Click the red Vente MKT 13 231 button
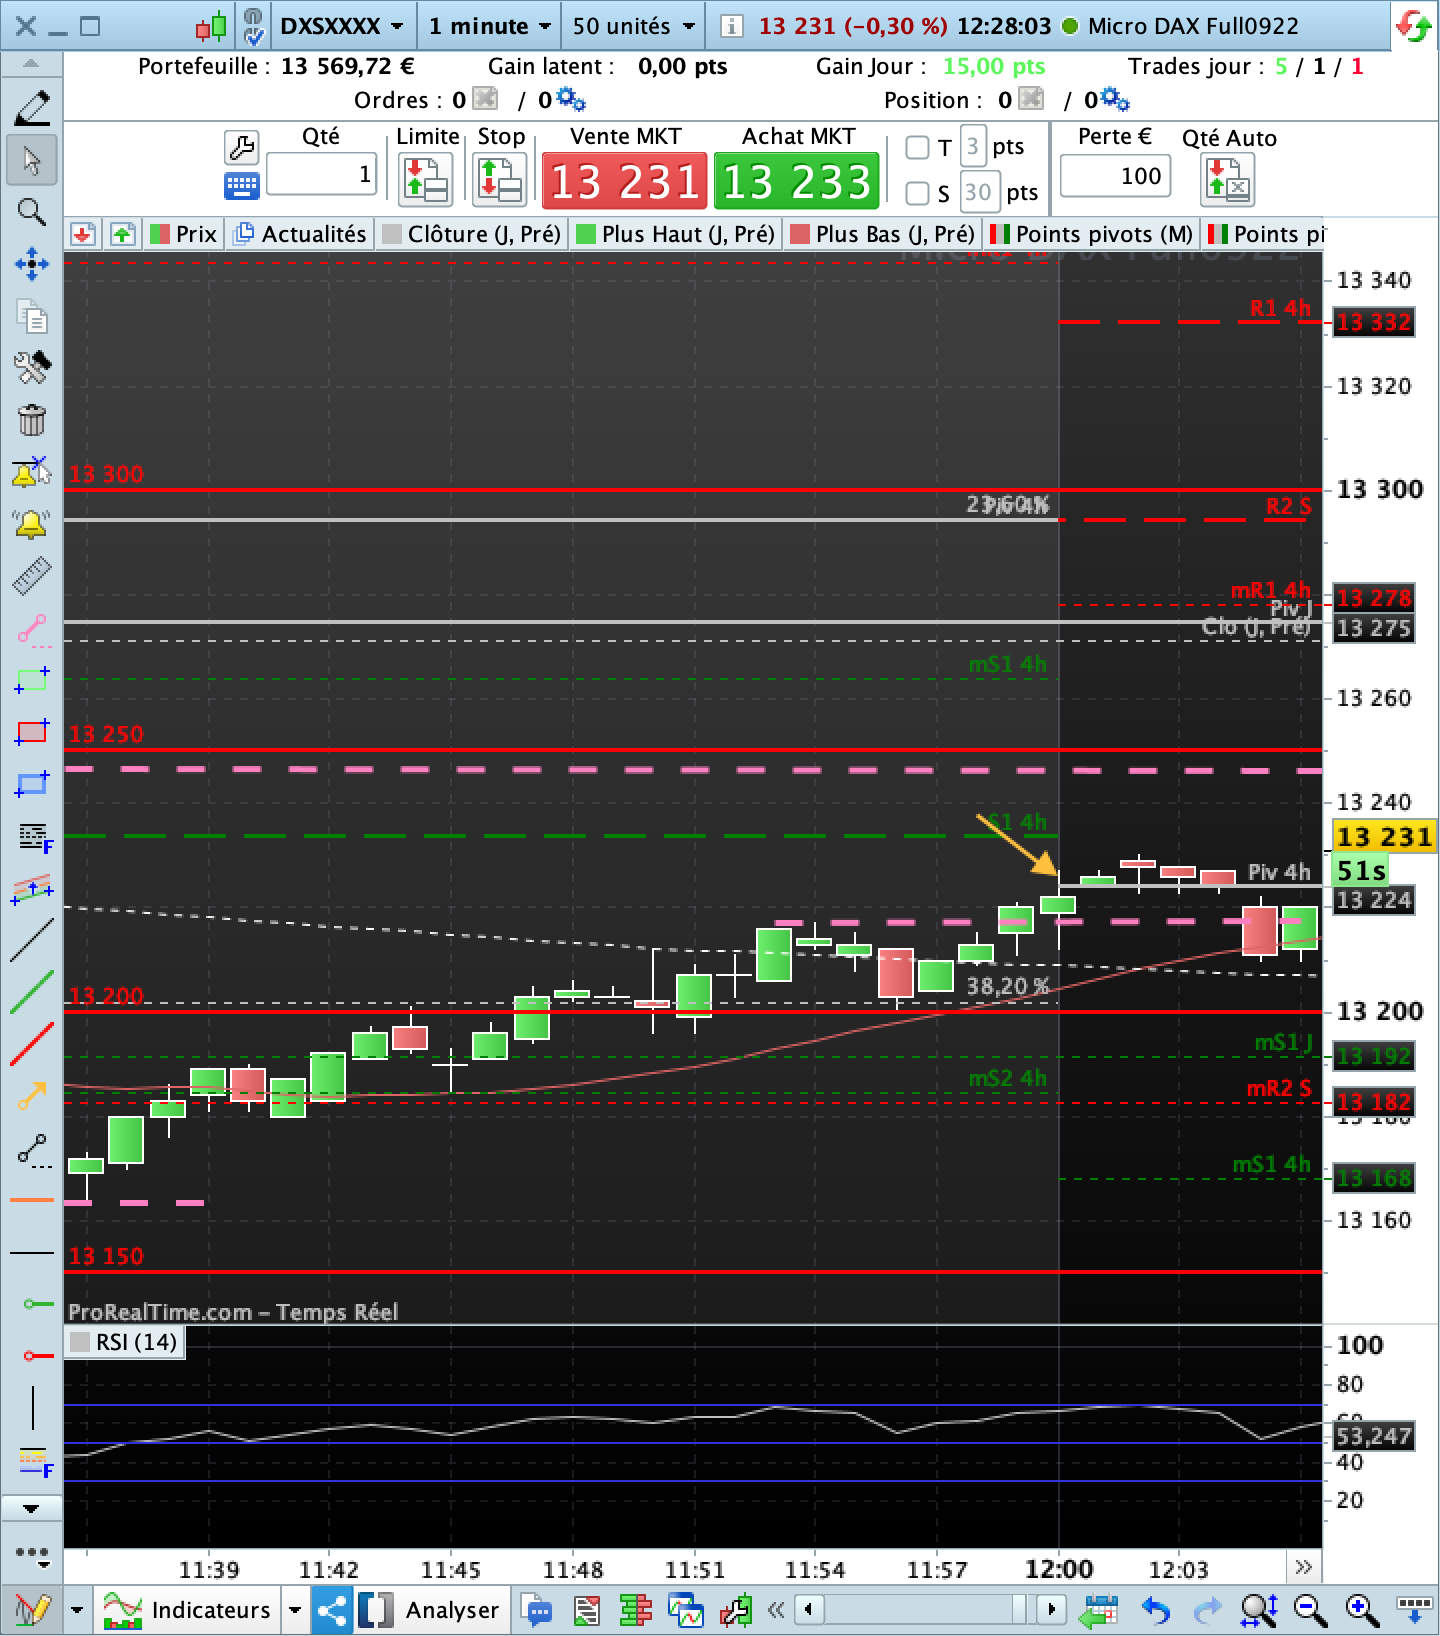Viewport: 1440px width, 1636px height. (x=625, y=181)
